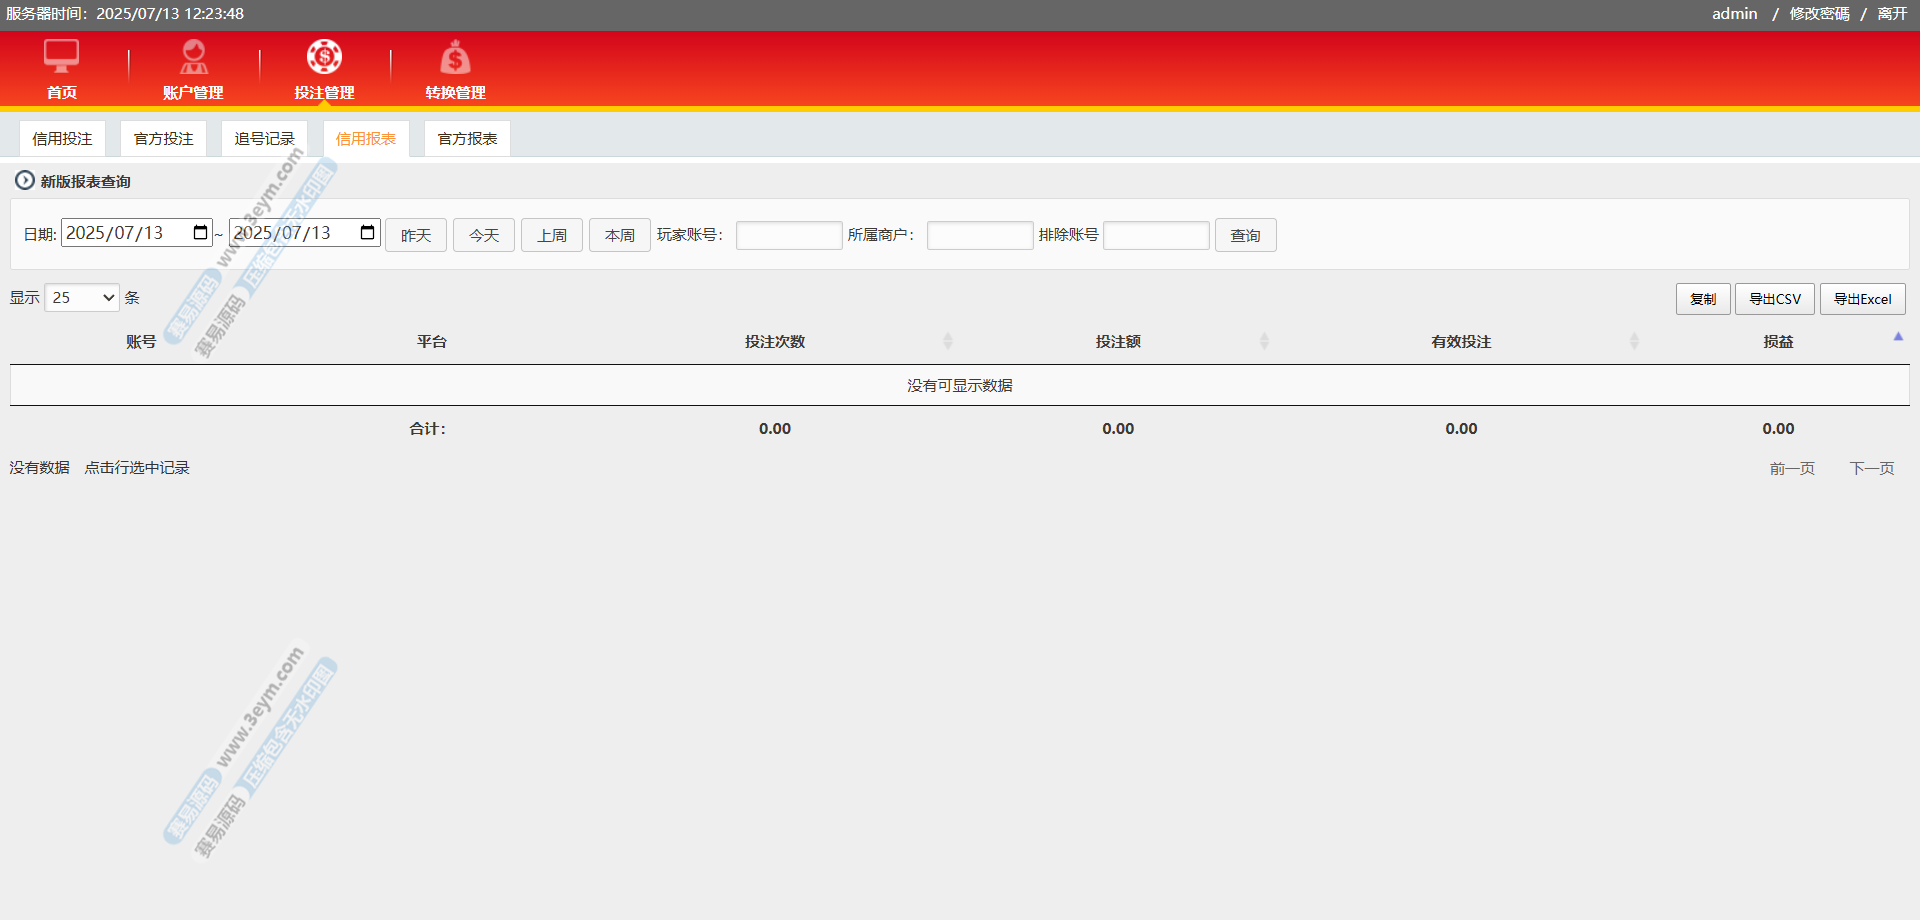Click the 修改密码 link
1920x920 pixels.
(x=1819, y=14)
